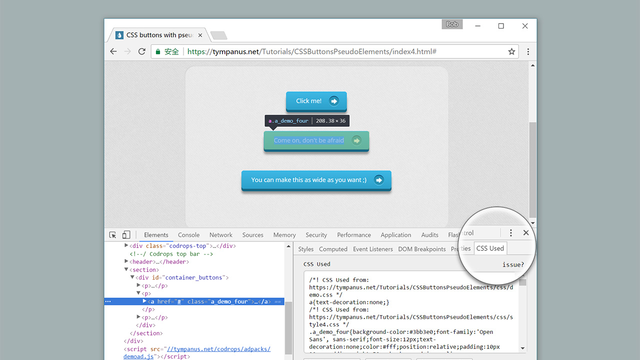Select the closing /p tag line

(x=148, y=309)
